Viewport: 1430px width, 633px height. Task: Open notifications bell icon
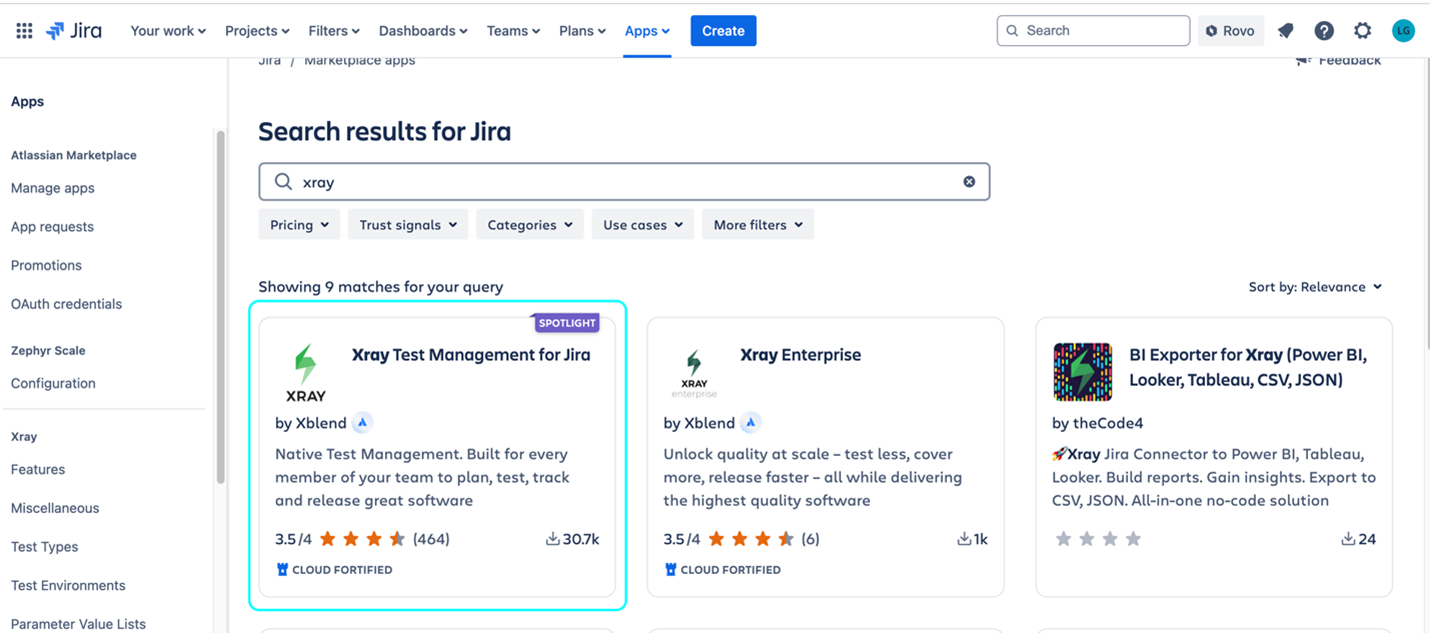(1286, 31)
